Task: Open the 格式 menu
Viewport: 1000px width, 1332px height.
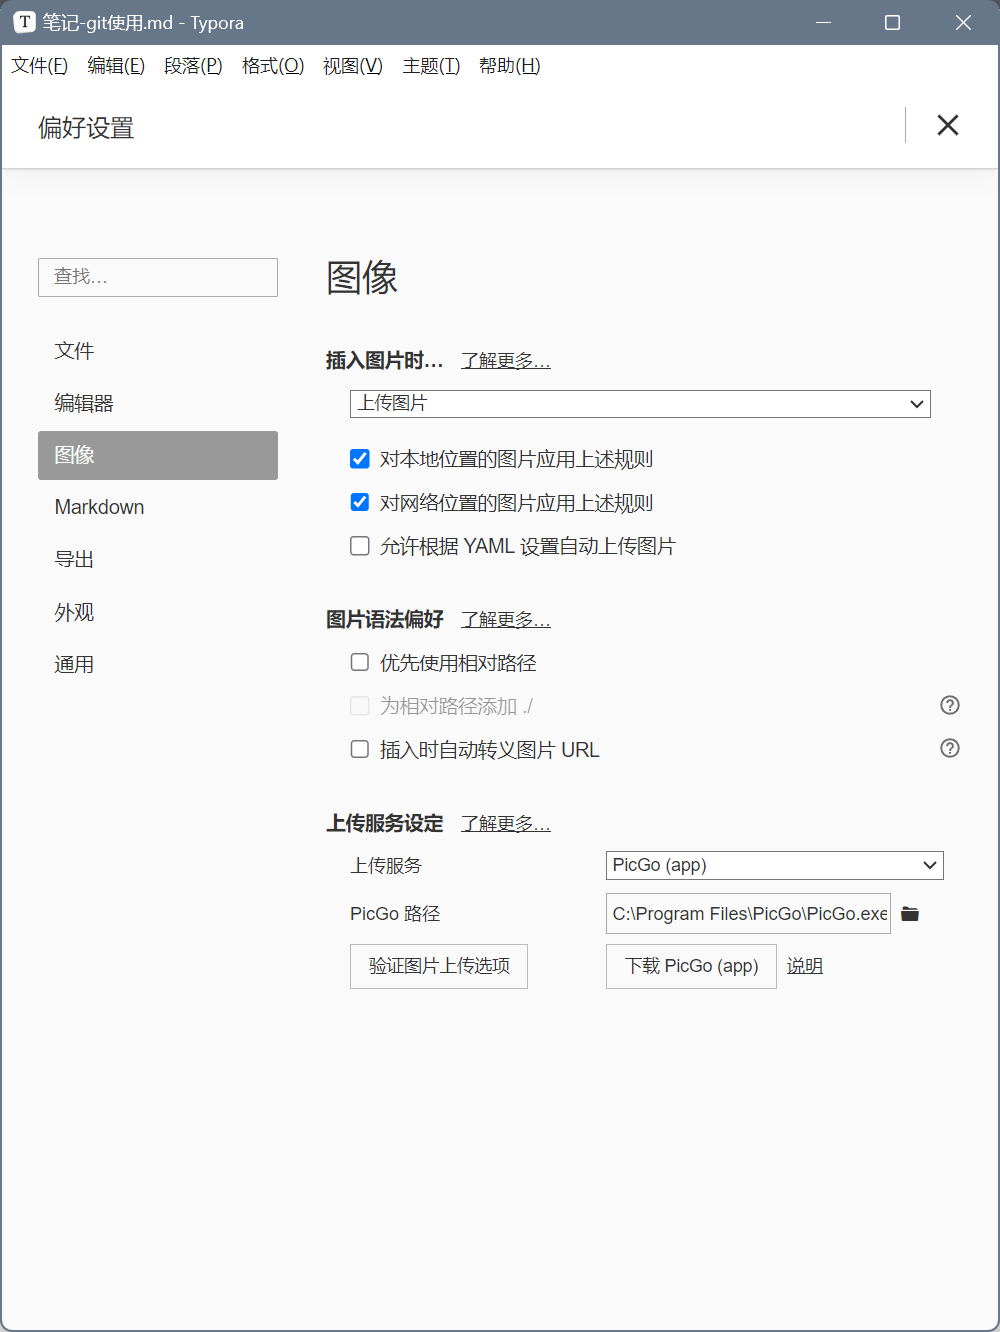Action: [x=272, y=66]
